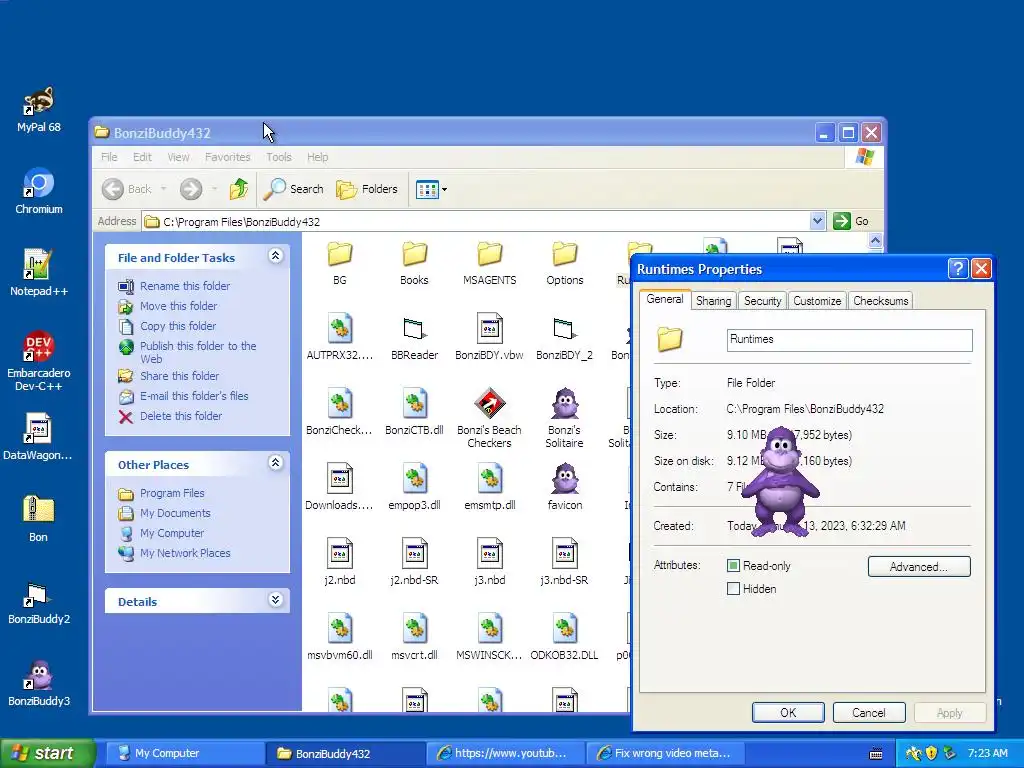Open the Back button history dropdown
Image resolution: width=1024 pixels, height=768 pixels.
[x=163, y=189]
